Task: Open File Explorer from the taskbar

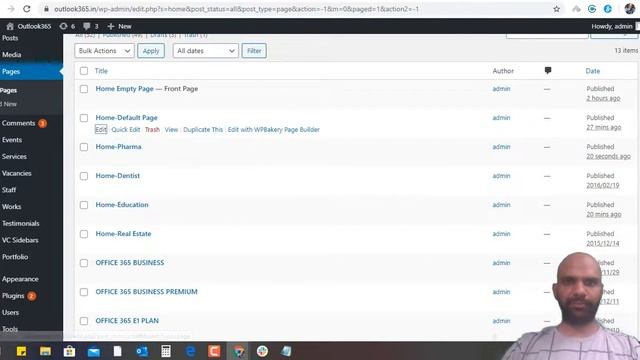Action: [x=45, y=351]
